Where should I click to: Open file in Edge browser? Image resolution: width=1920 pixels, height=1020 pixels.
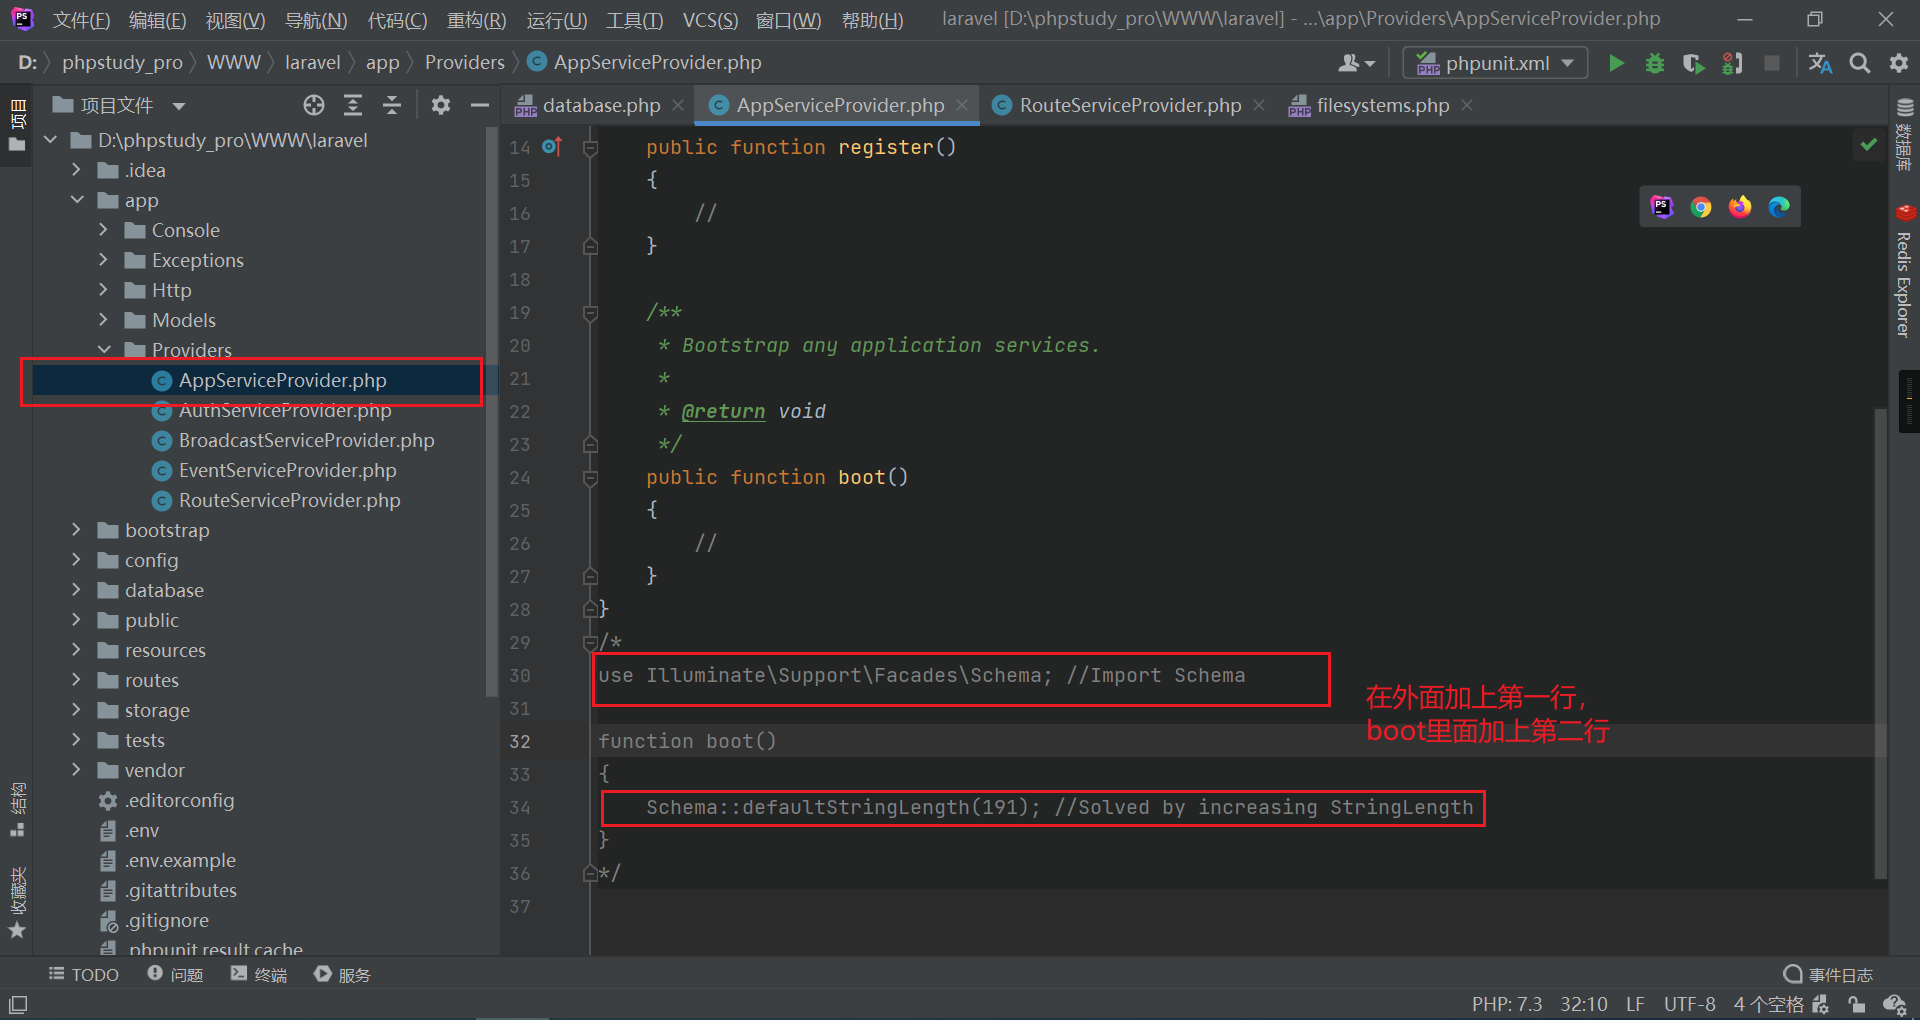pos(1779,207)
